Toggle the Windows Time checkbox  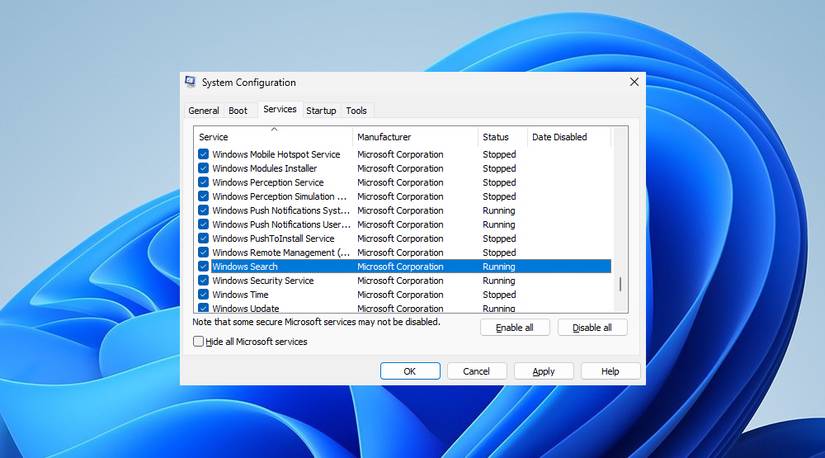point(204,294)
